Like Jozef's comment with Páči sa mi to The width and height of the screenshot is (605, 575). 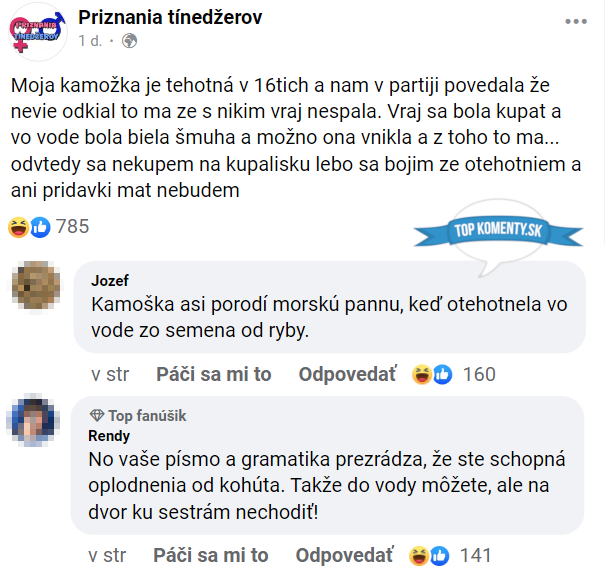click(x=214, y=375)
